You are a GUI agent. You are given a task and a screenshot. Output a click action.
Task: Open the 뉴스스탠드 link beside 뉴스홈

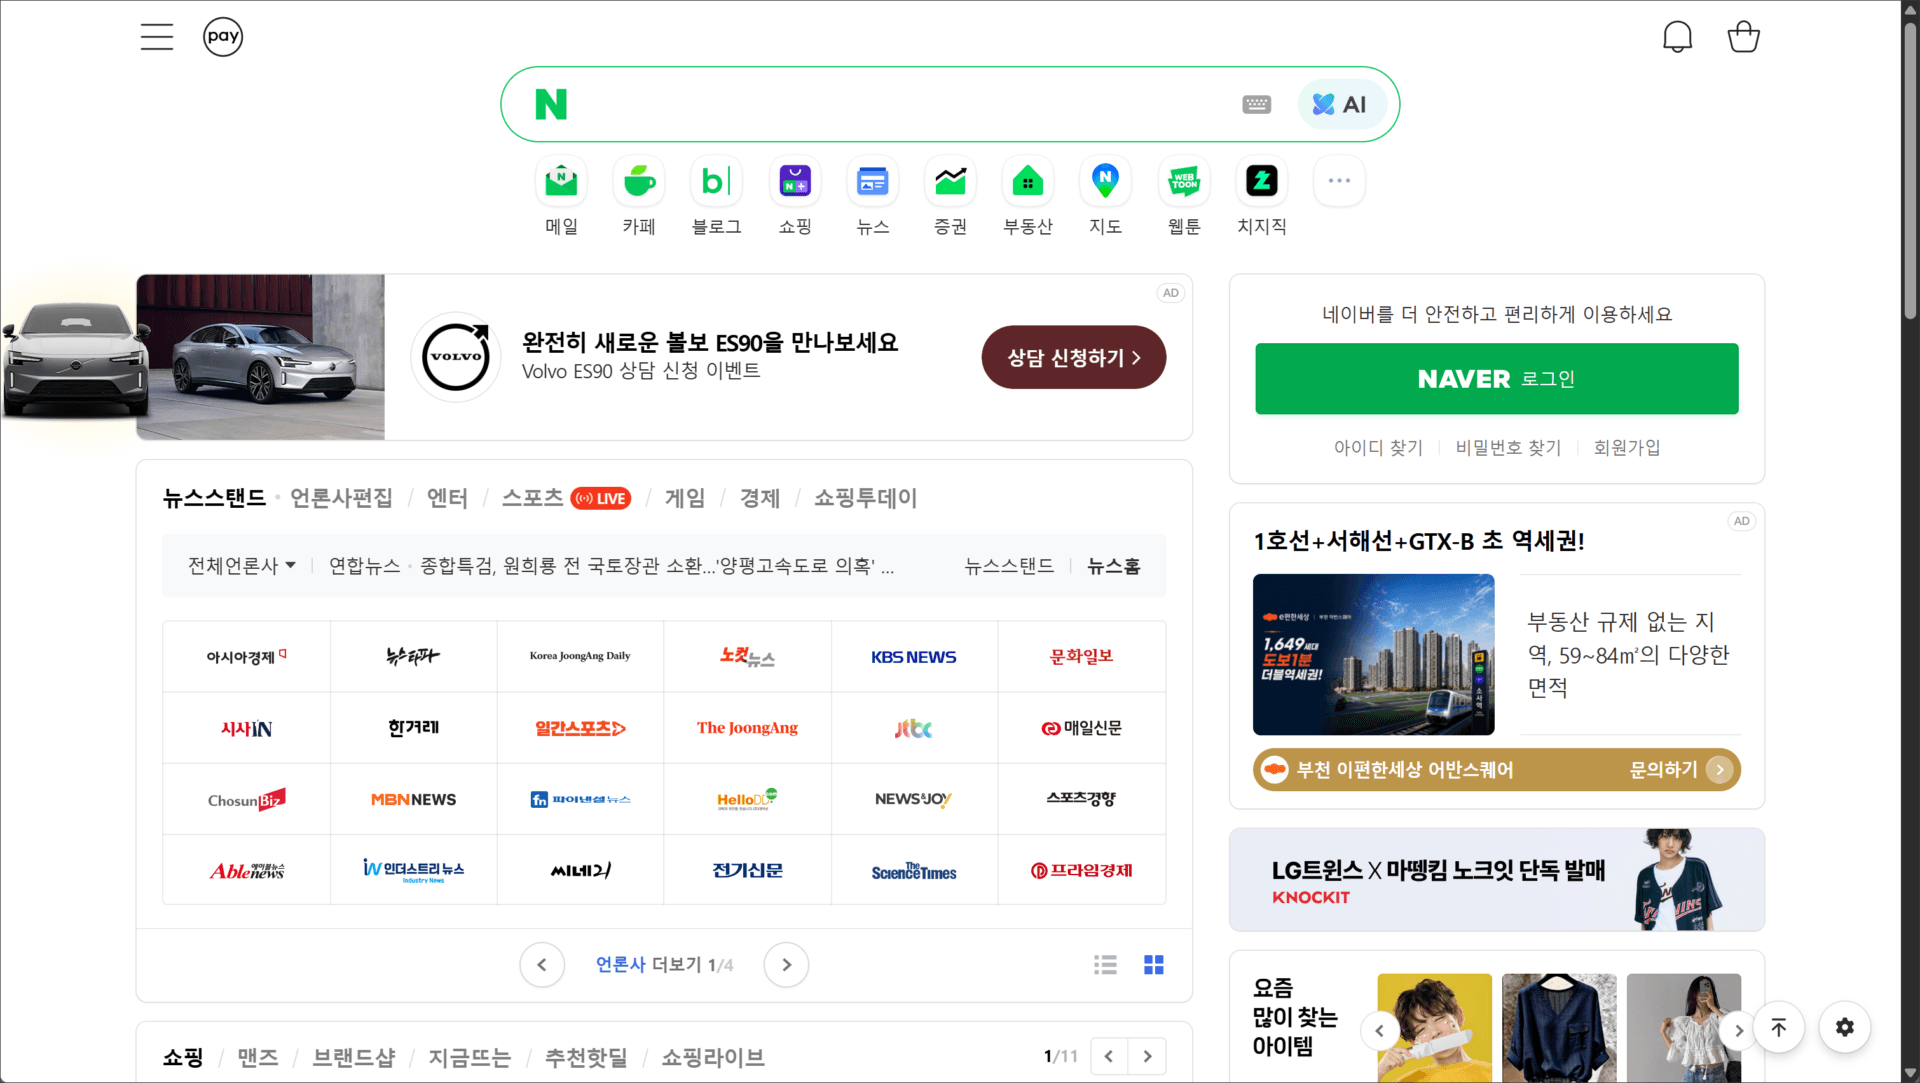click(1009, 566)
